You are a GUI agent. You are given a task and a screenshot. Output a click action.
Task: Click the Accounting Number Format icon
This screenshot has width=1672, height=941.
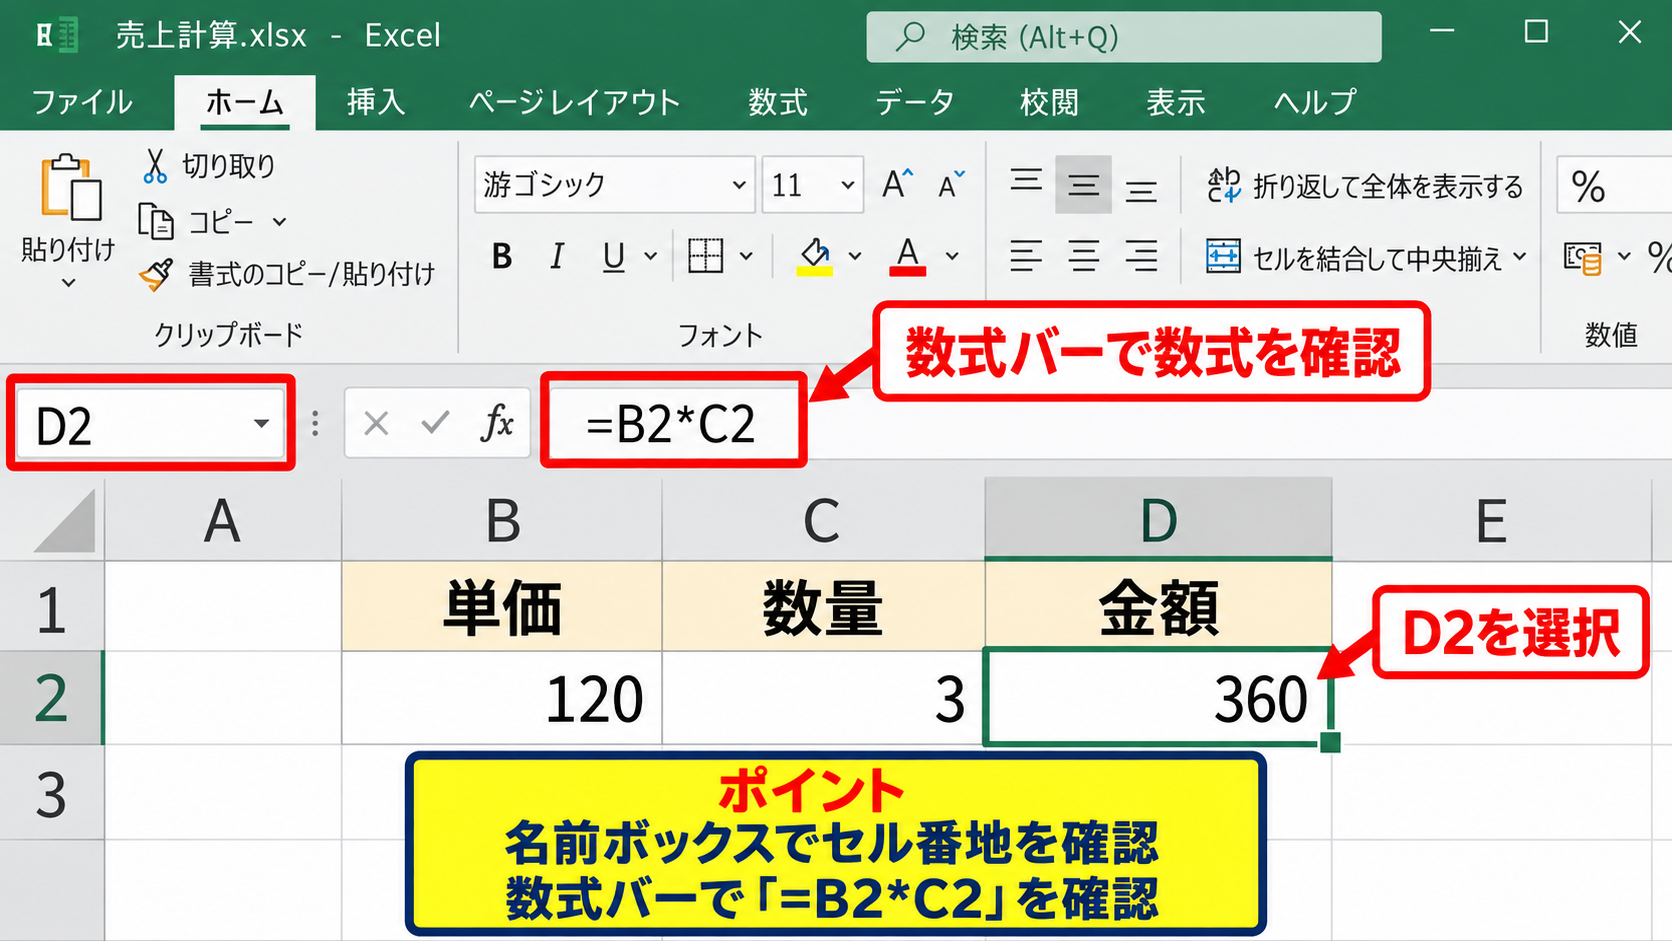(x=1583, y=258)
